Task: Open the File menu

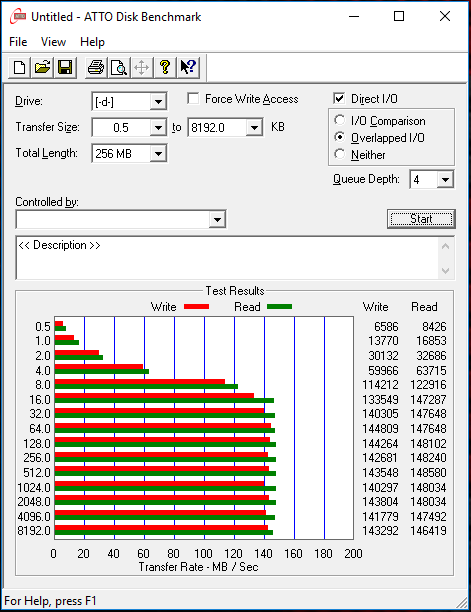Action: (18, 42)
